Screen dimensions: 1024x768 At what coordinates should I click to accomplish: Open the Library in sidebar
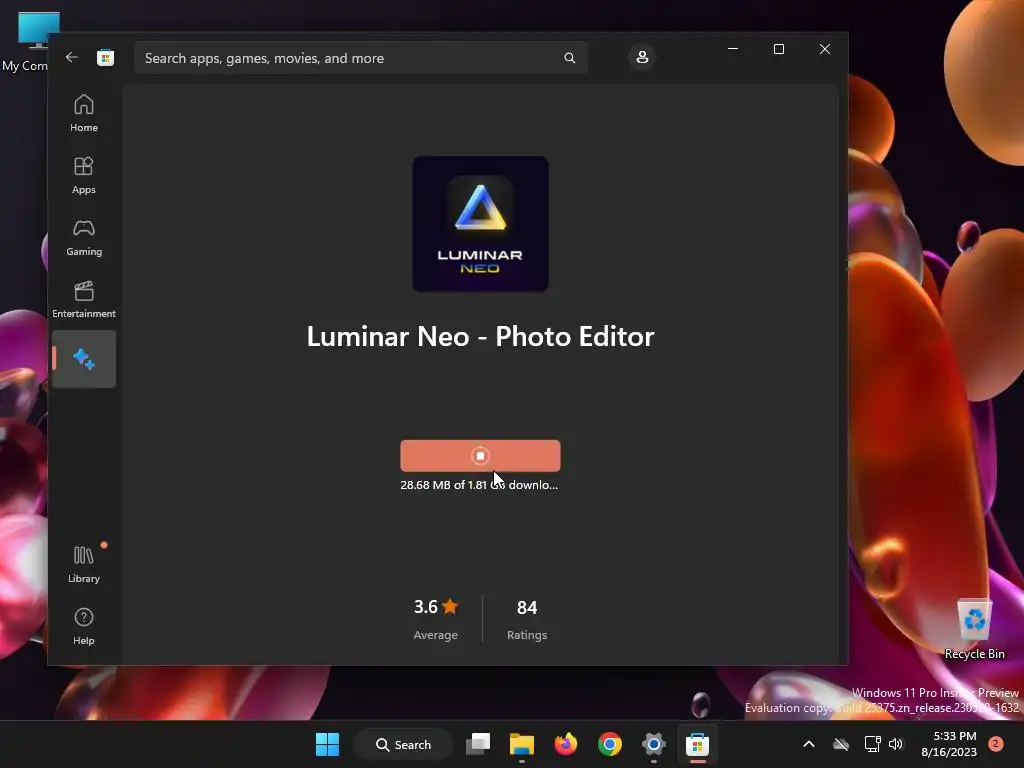84,564
